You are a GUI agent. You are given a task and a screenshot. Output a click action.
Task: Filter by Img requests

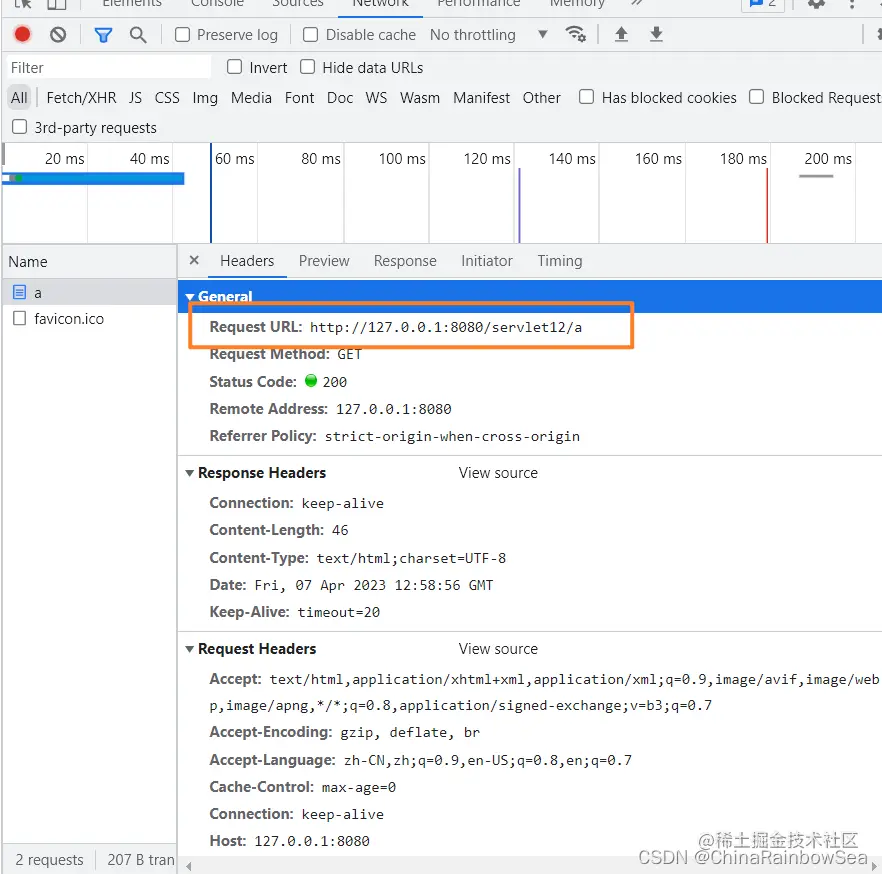205,98
